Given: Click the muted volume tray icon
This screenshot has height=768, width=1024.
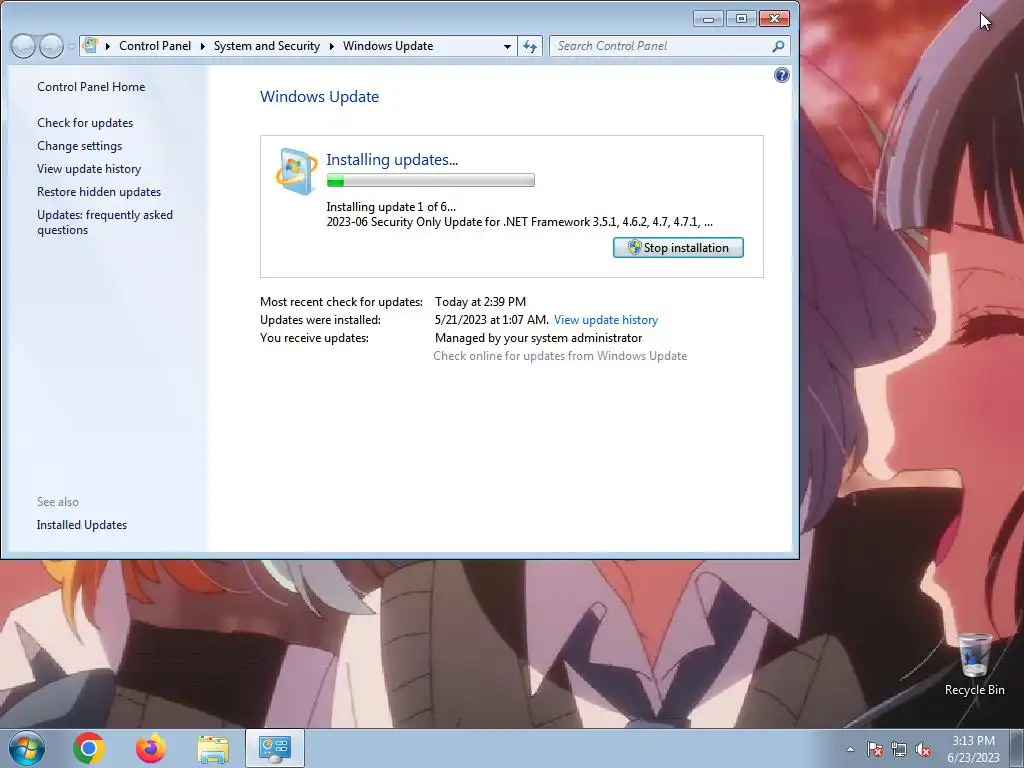Looking at the screenshot, I should tap(923, 749).
